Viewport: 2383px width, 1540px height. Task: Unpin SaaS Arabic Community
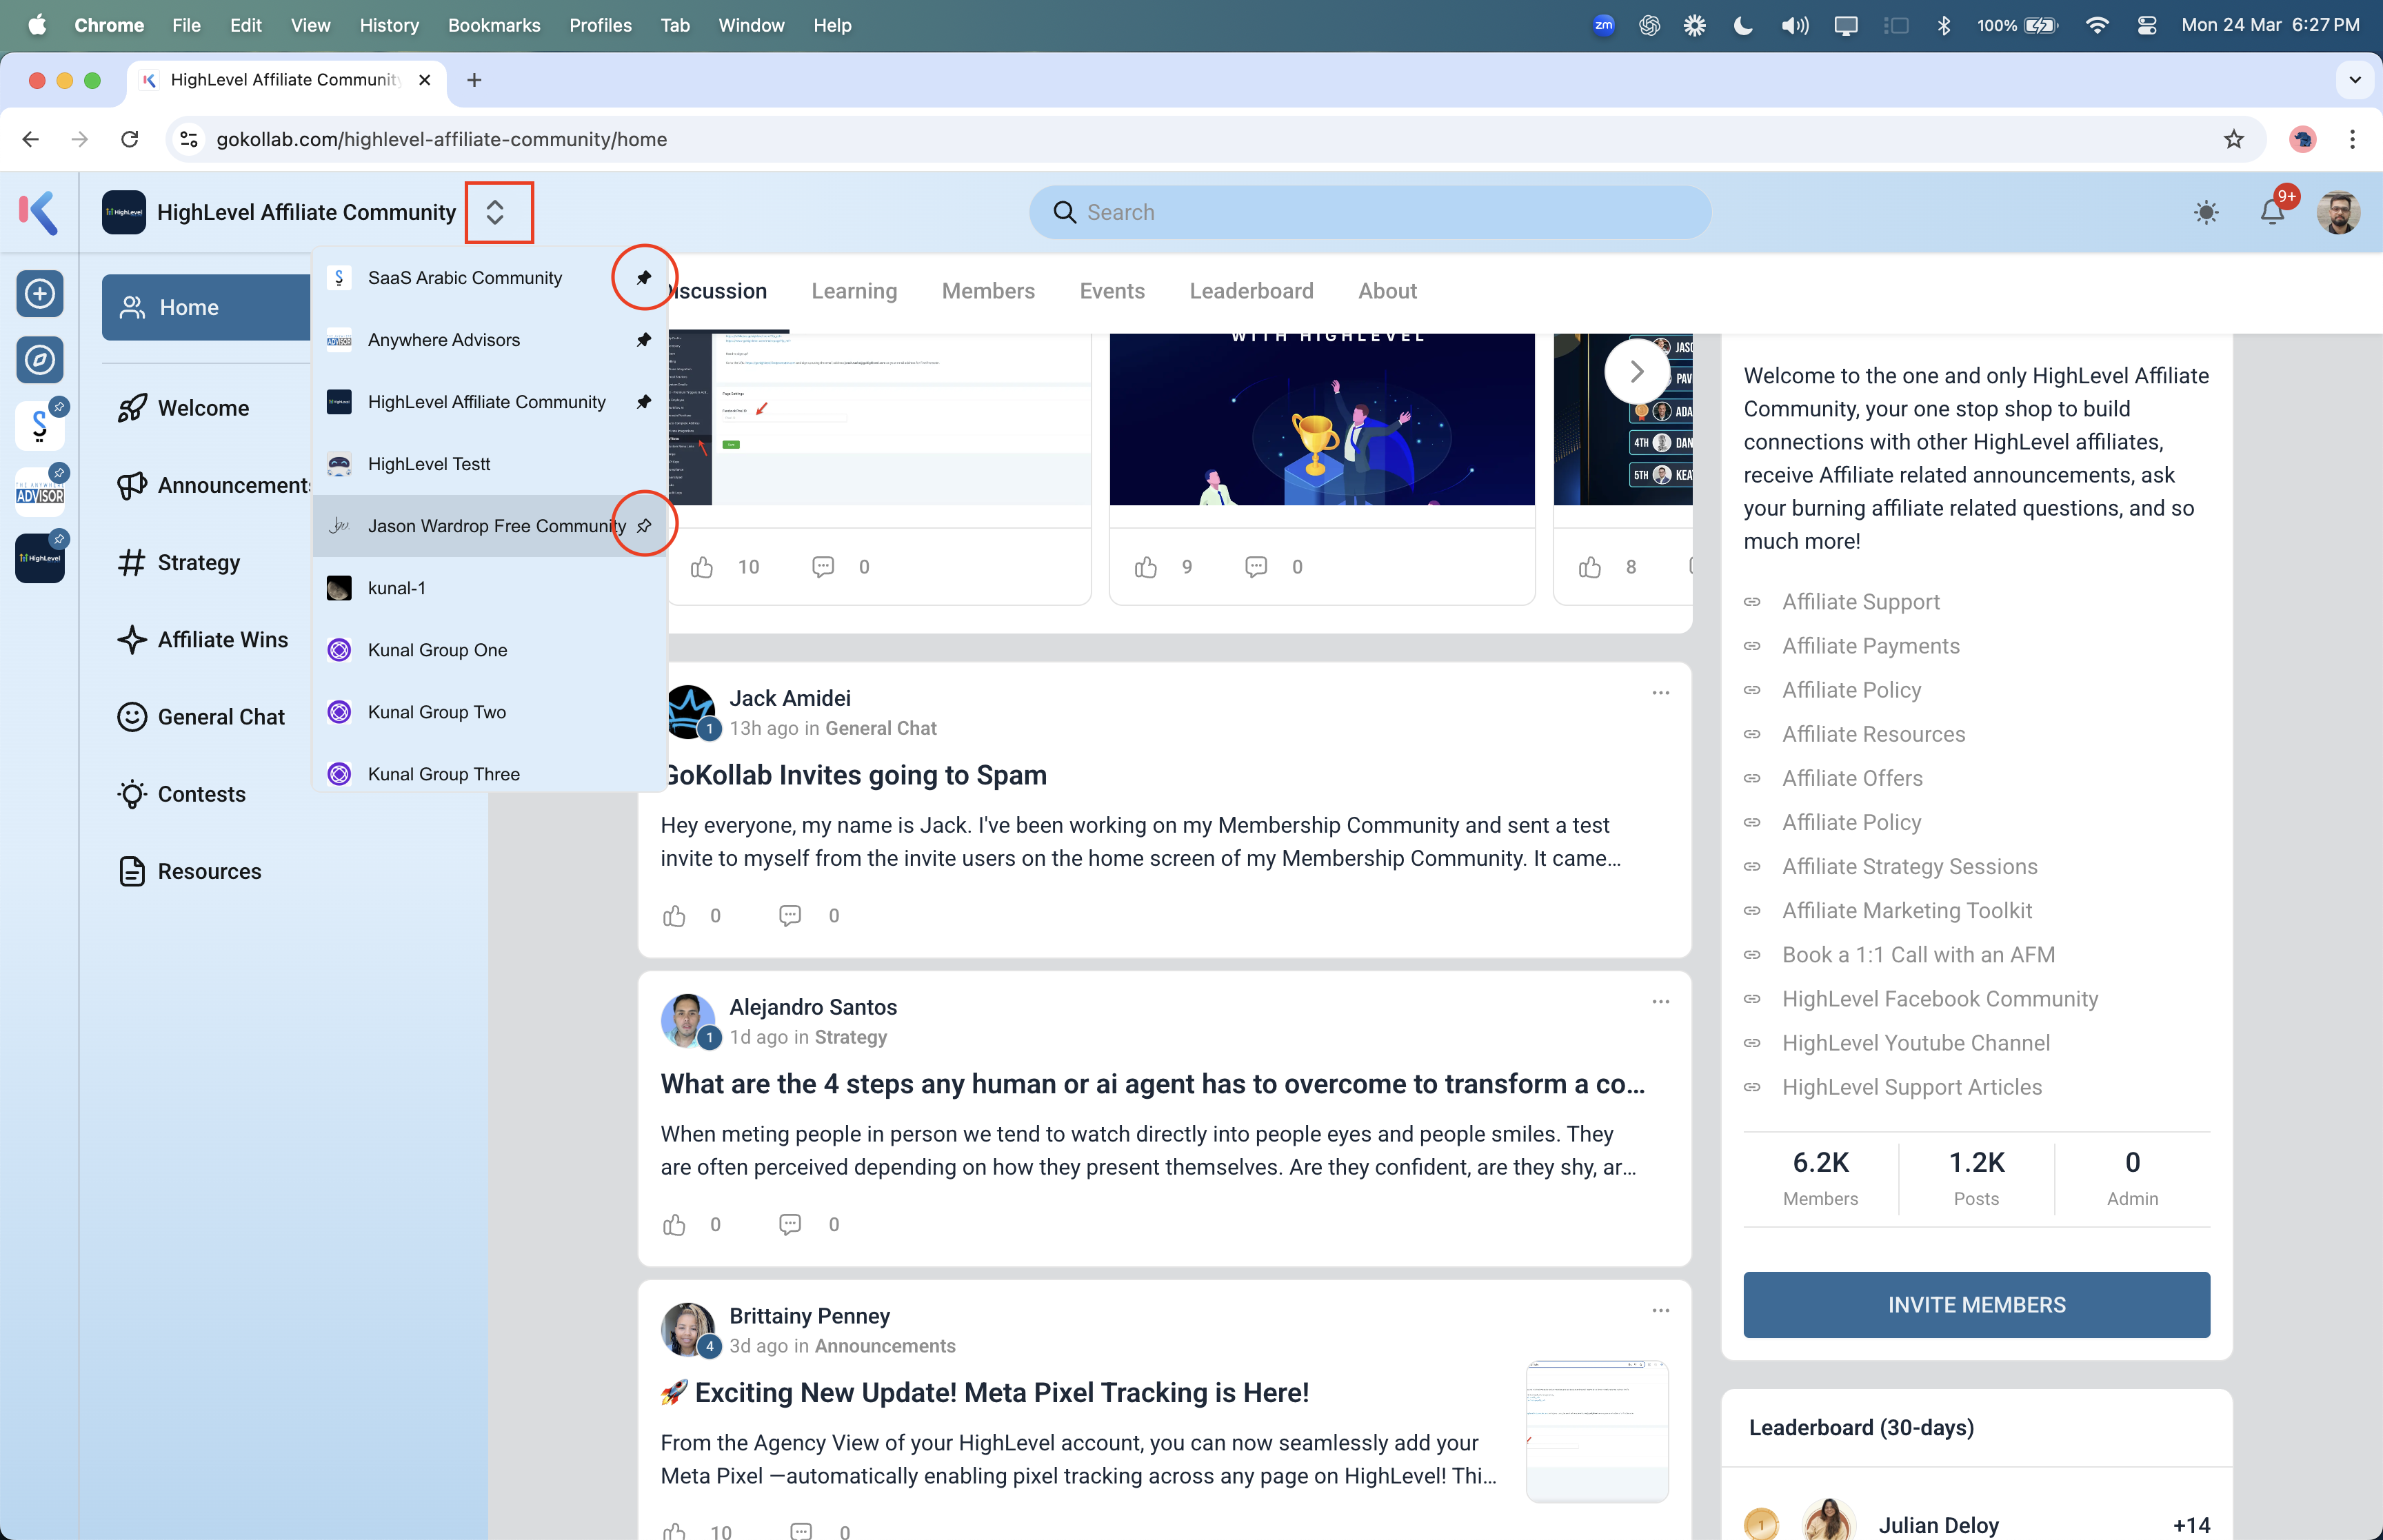tap(644, 278)
